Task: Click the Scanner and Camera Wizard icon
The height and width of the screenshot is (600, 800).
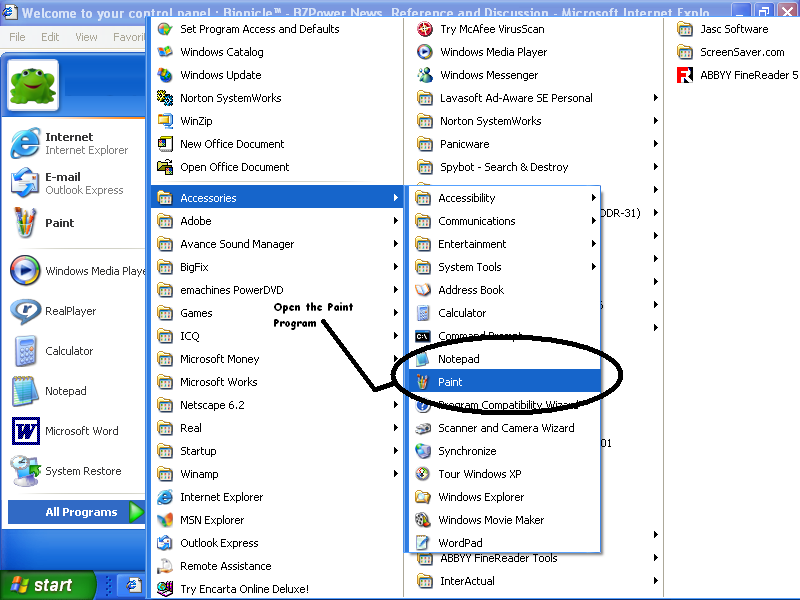Action: coord(422,428)
